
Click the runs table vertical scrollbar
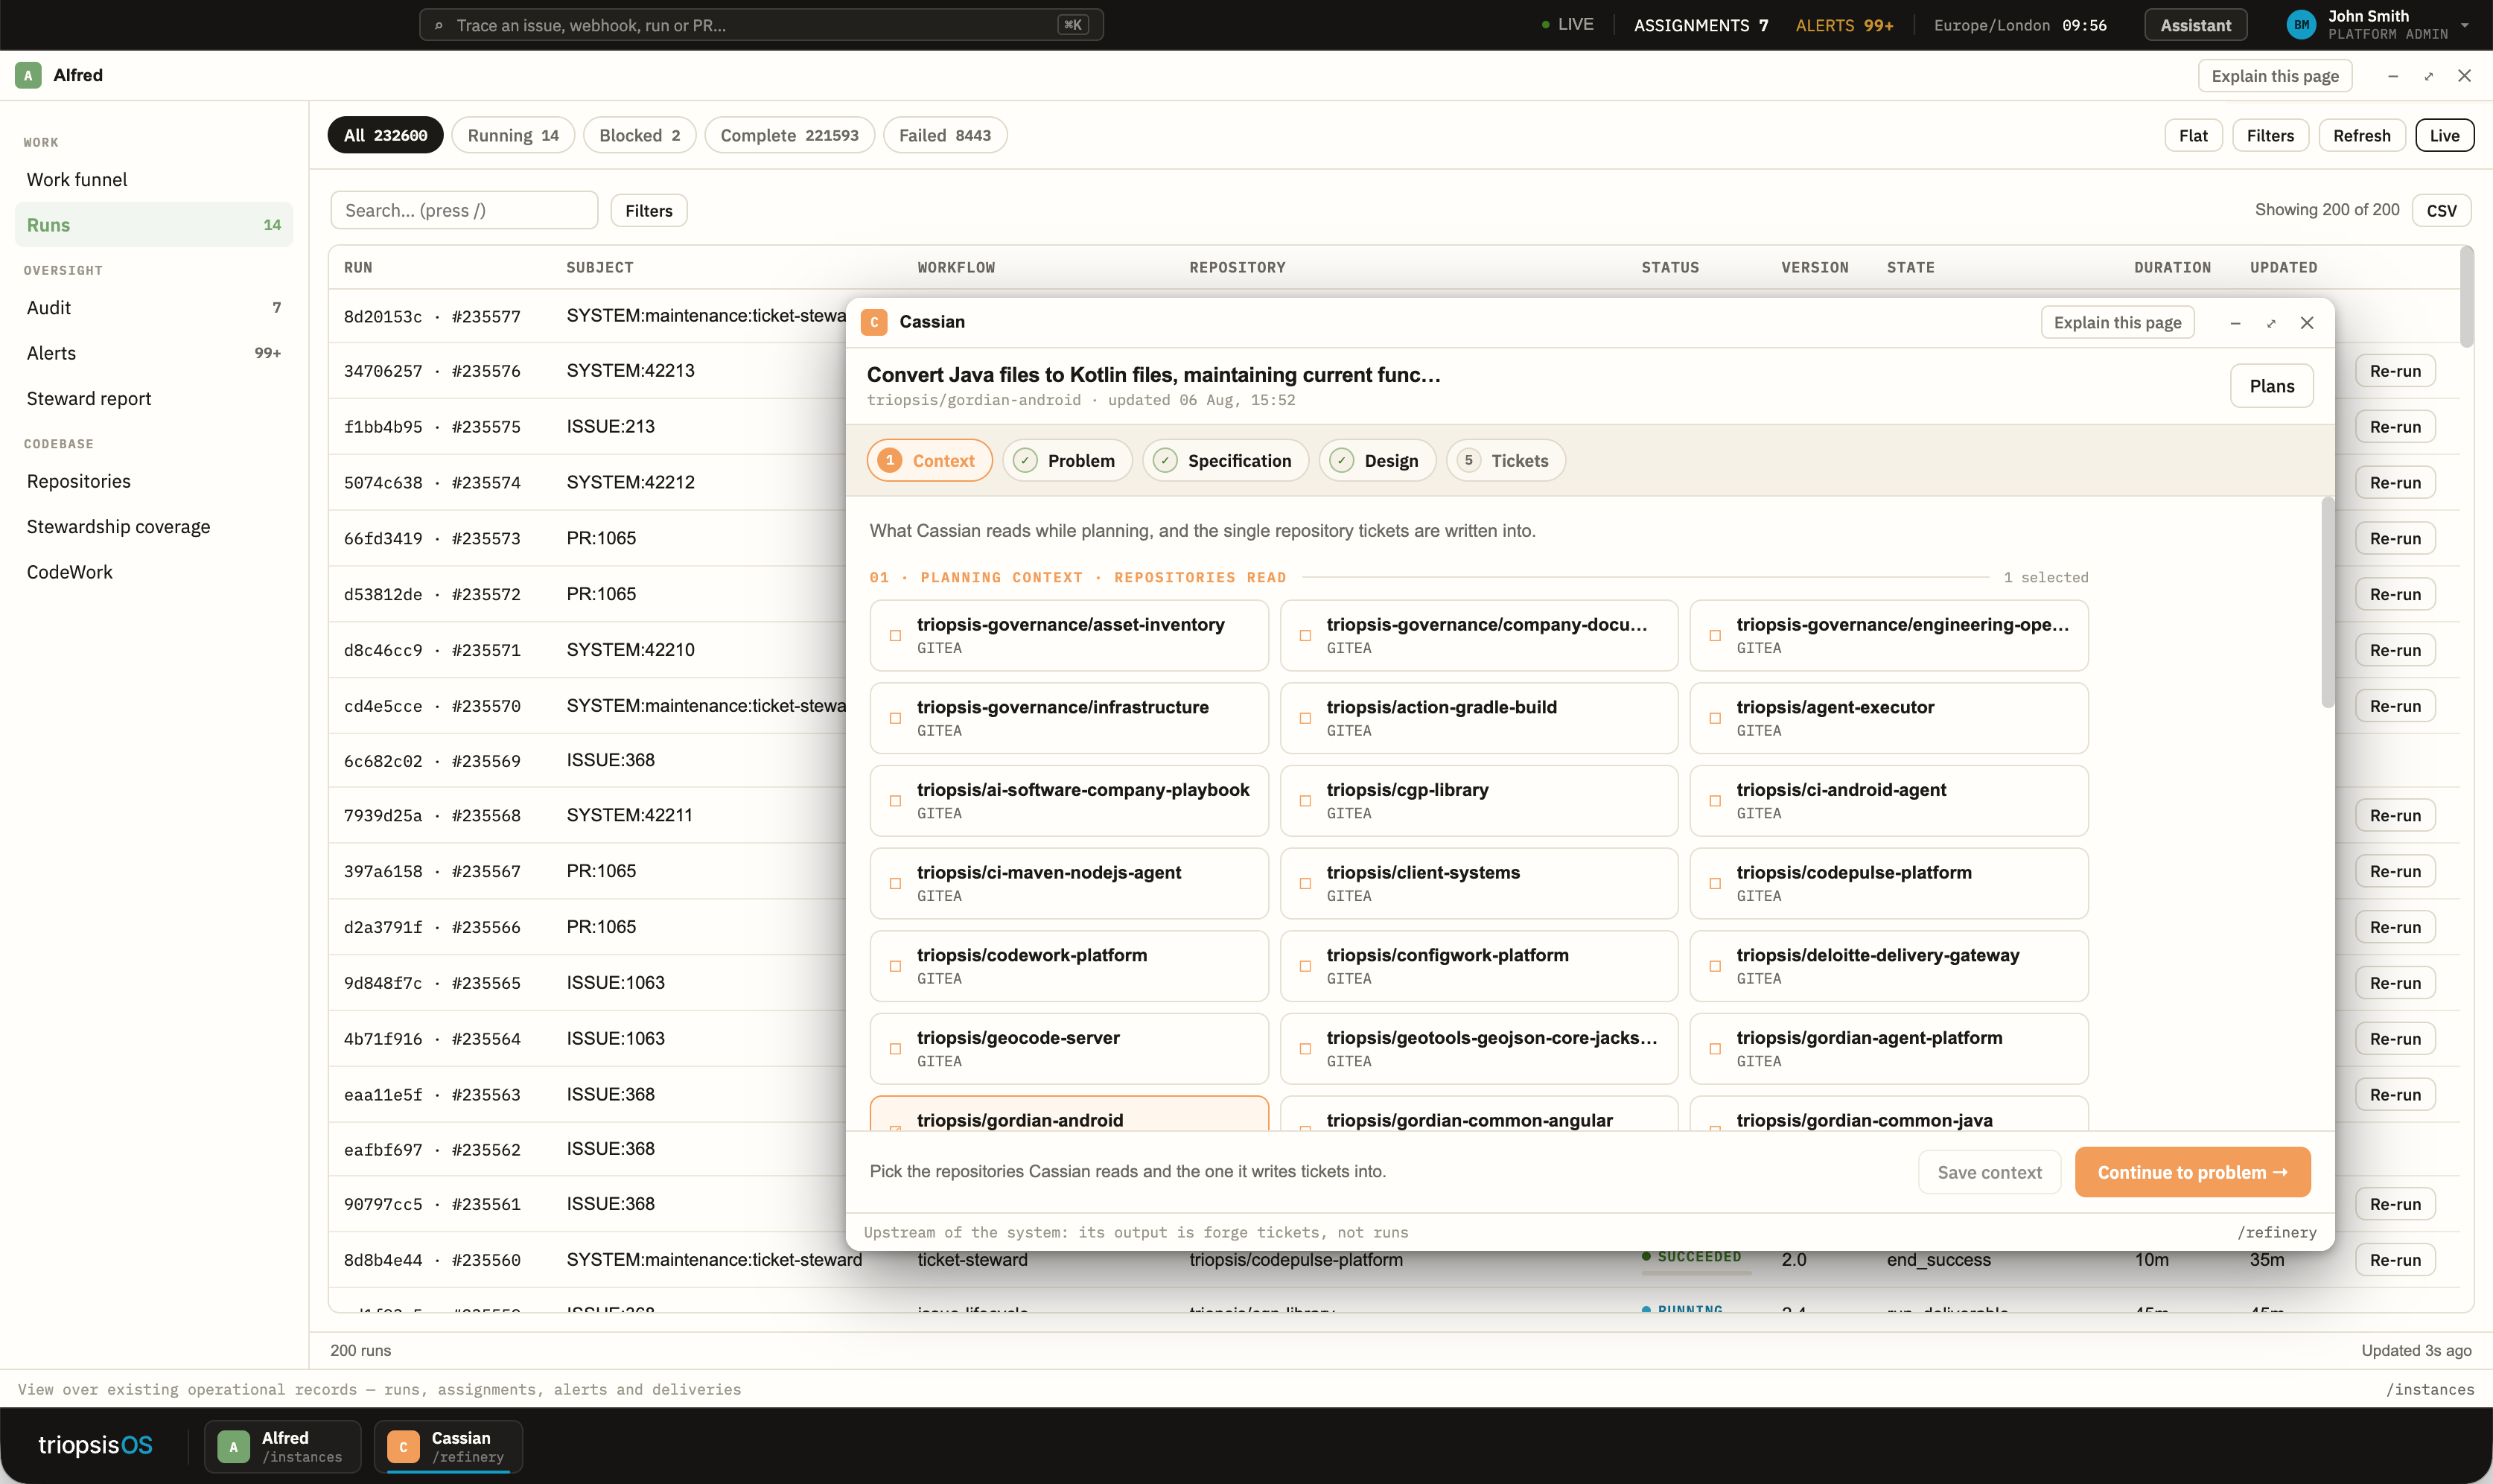(x=2466, y=297)
